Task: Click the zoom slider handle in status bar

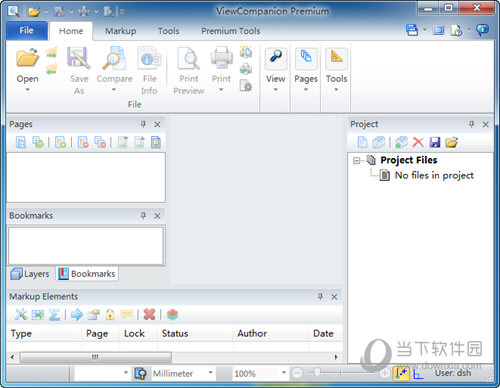Action: coord(317,372)
